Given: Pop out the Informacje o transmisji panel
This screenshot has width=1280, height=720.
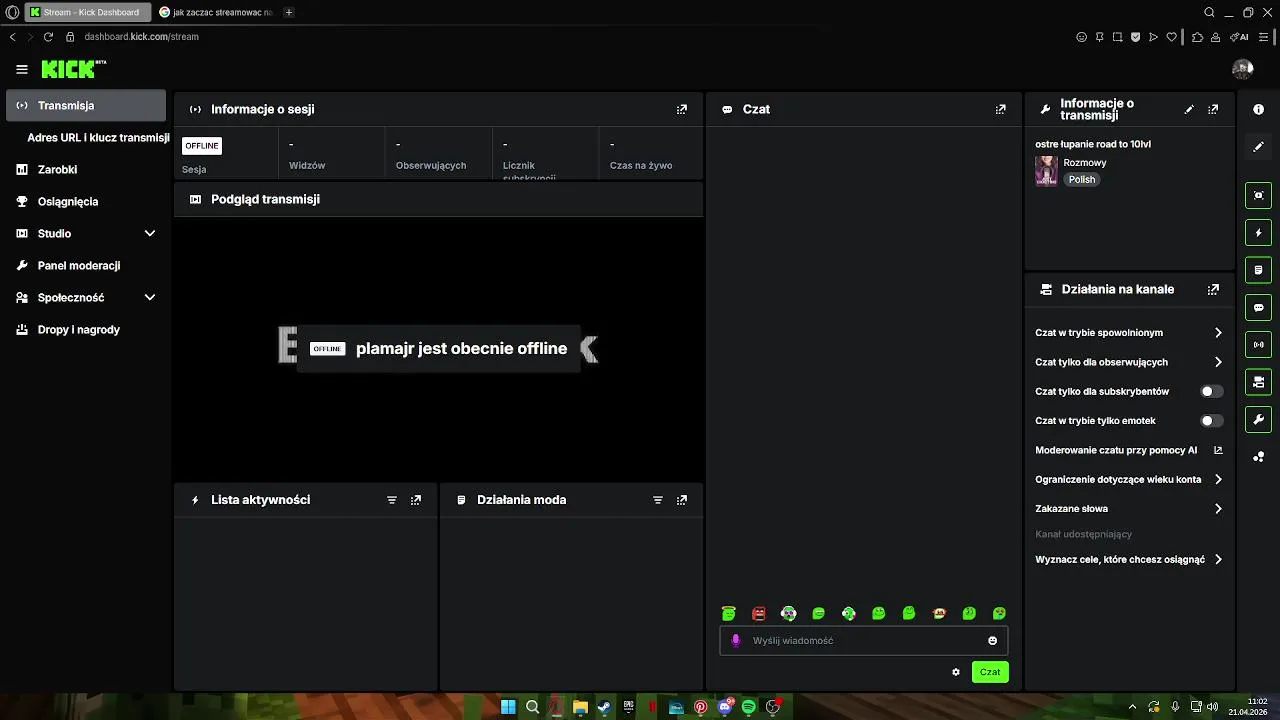Looking at the screenshot, I should [1213, 109].
